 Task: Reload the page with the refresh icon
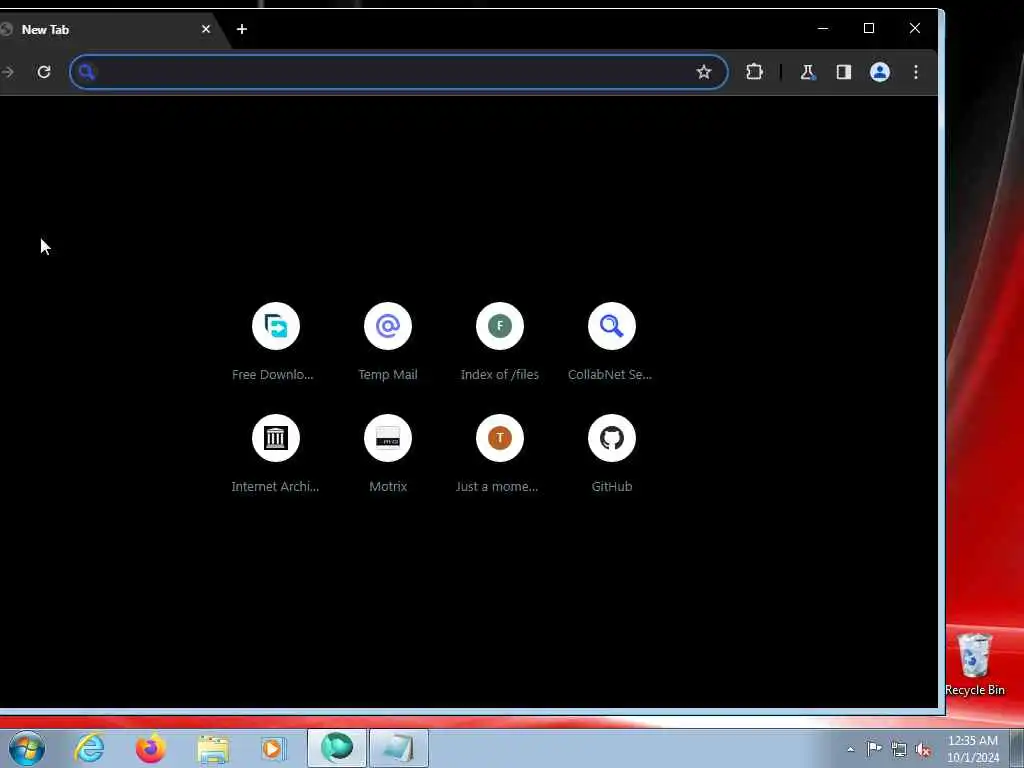pyautogui.click(x=44, y=72)
